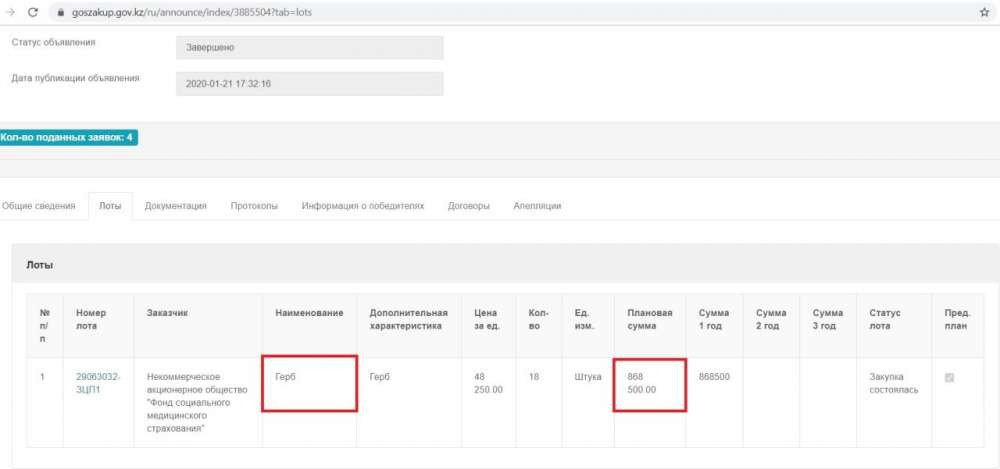Select the Лоты tab
This screenshot has width=1000, height=469.
click(110, 206)
